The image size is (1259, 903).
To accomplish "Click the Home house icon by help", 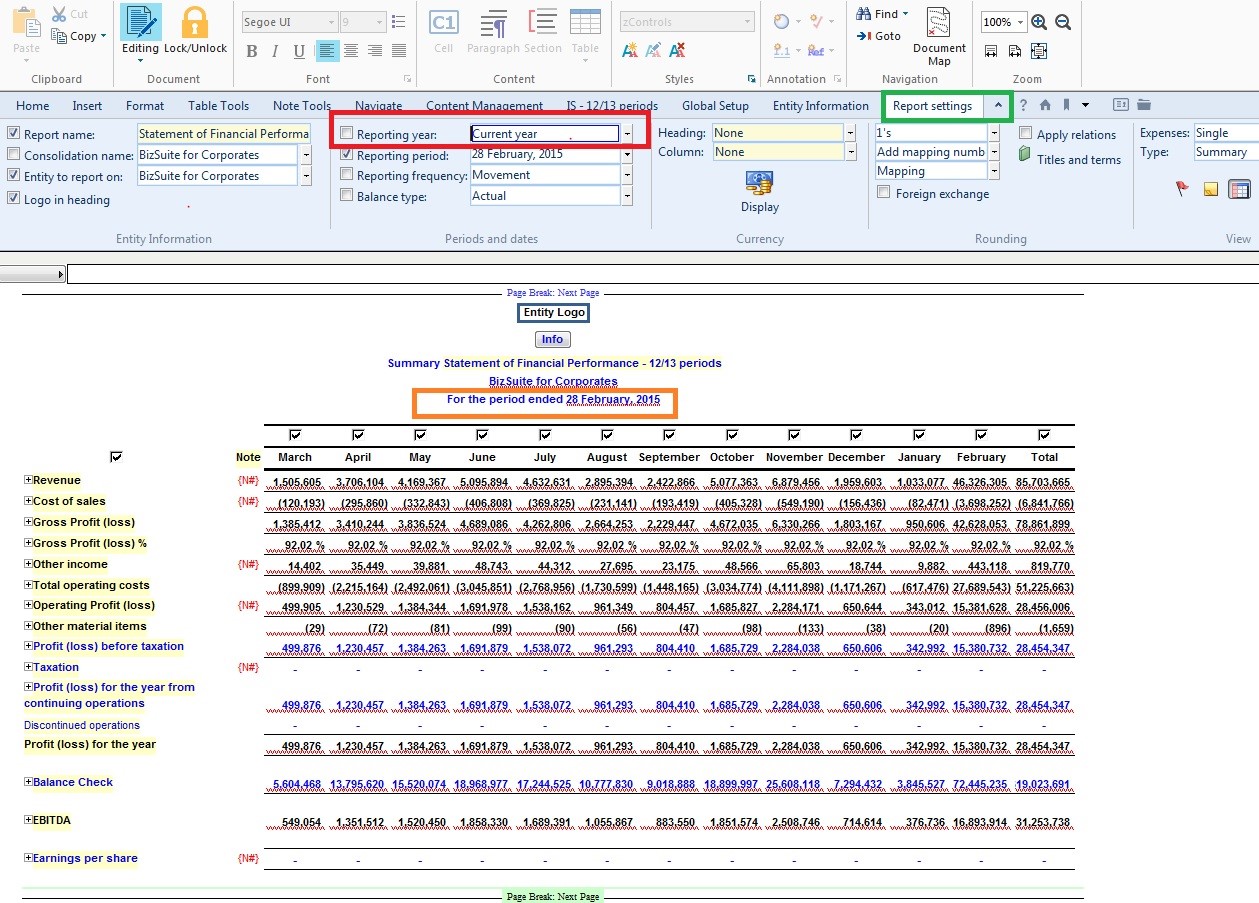I will click(x=1045, y=105).
